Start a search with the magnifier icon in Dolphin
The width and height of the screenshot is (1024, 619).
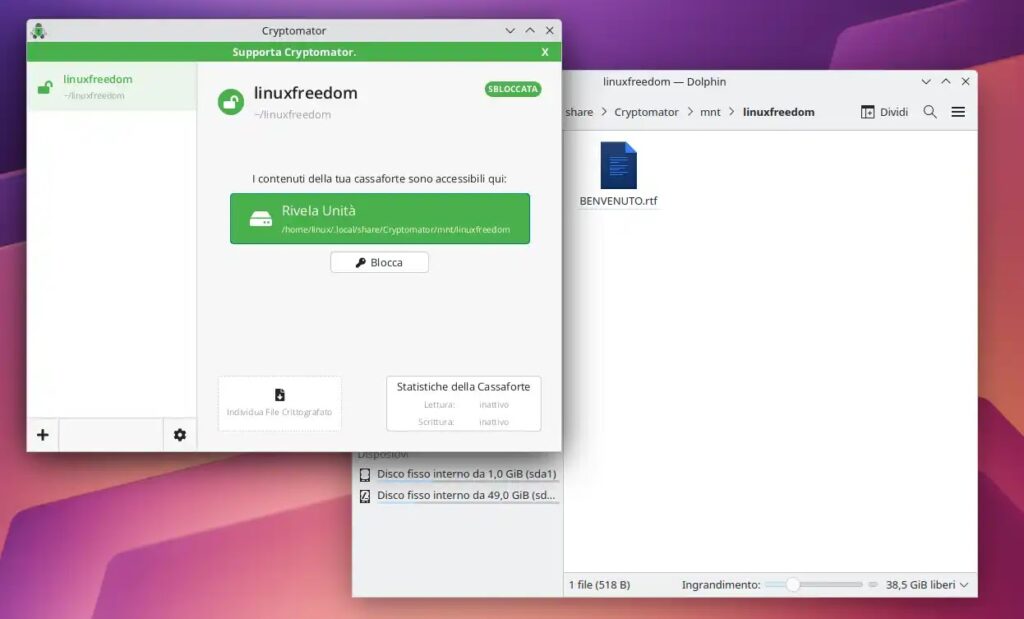click(x=929, y=112)
